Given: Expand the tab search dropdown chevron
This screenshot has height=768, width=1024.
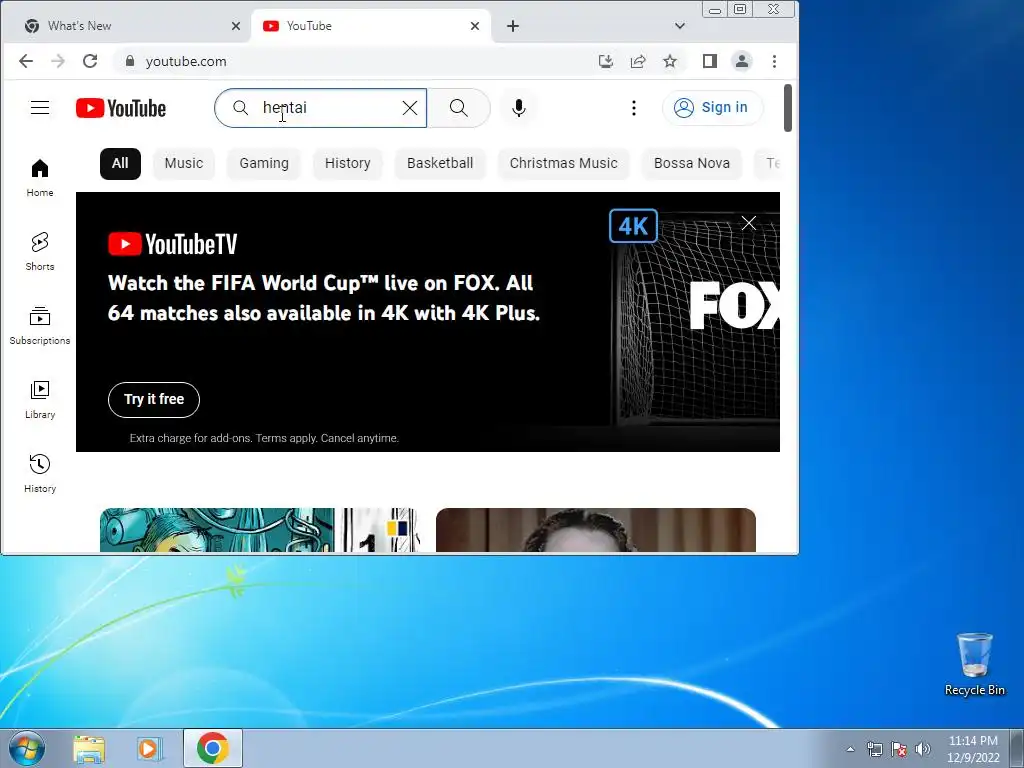Looking at the screenshot, I should (x=680, y=26).
